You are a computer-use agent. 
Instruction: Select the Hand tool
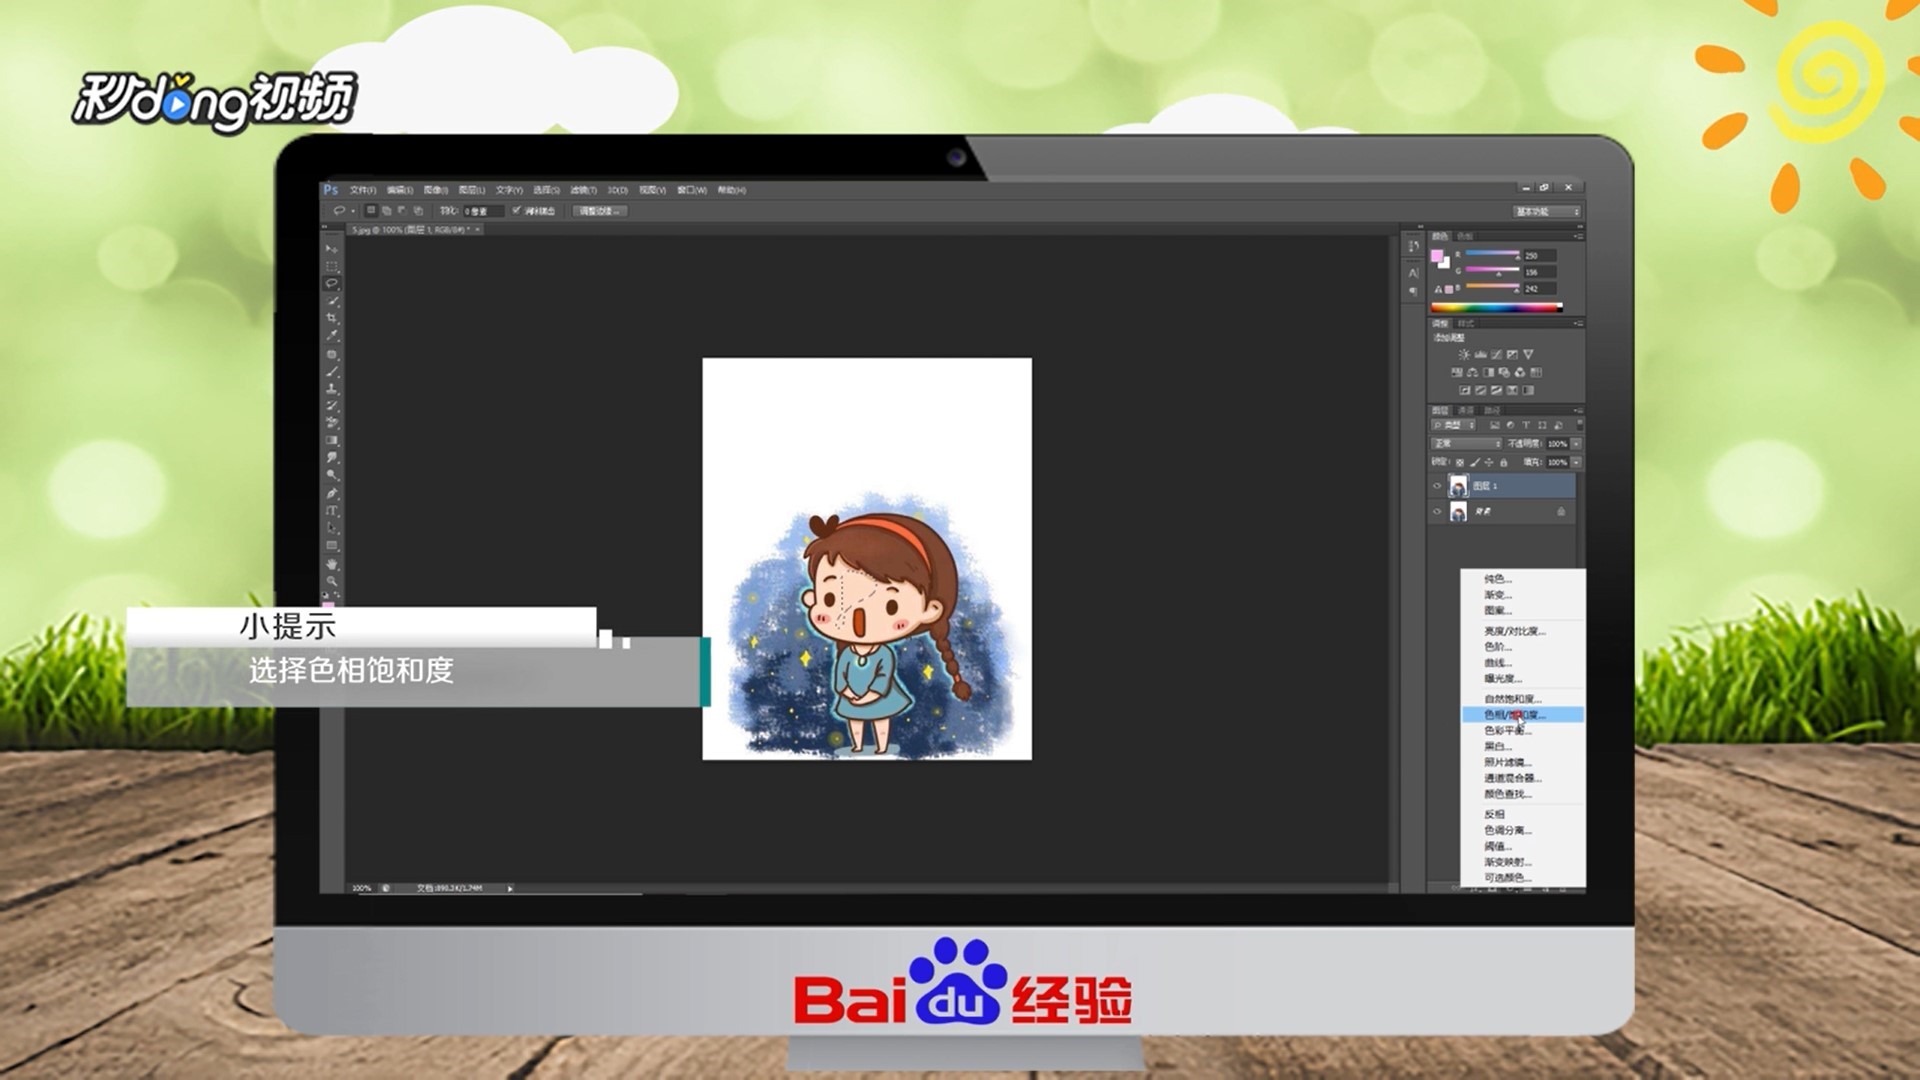point(332,564)
